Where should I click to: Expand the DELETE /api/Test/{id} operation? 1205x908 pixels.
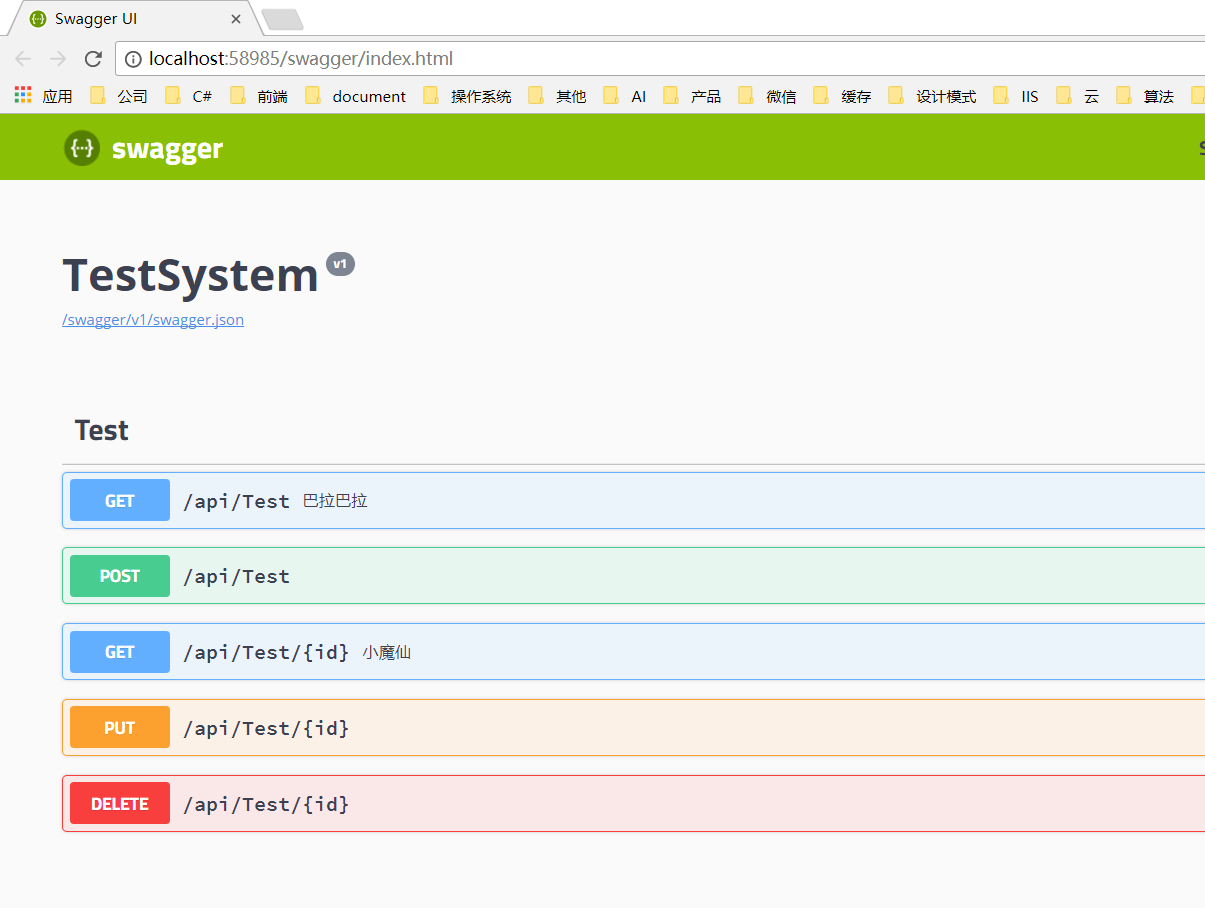point(634,804)
